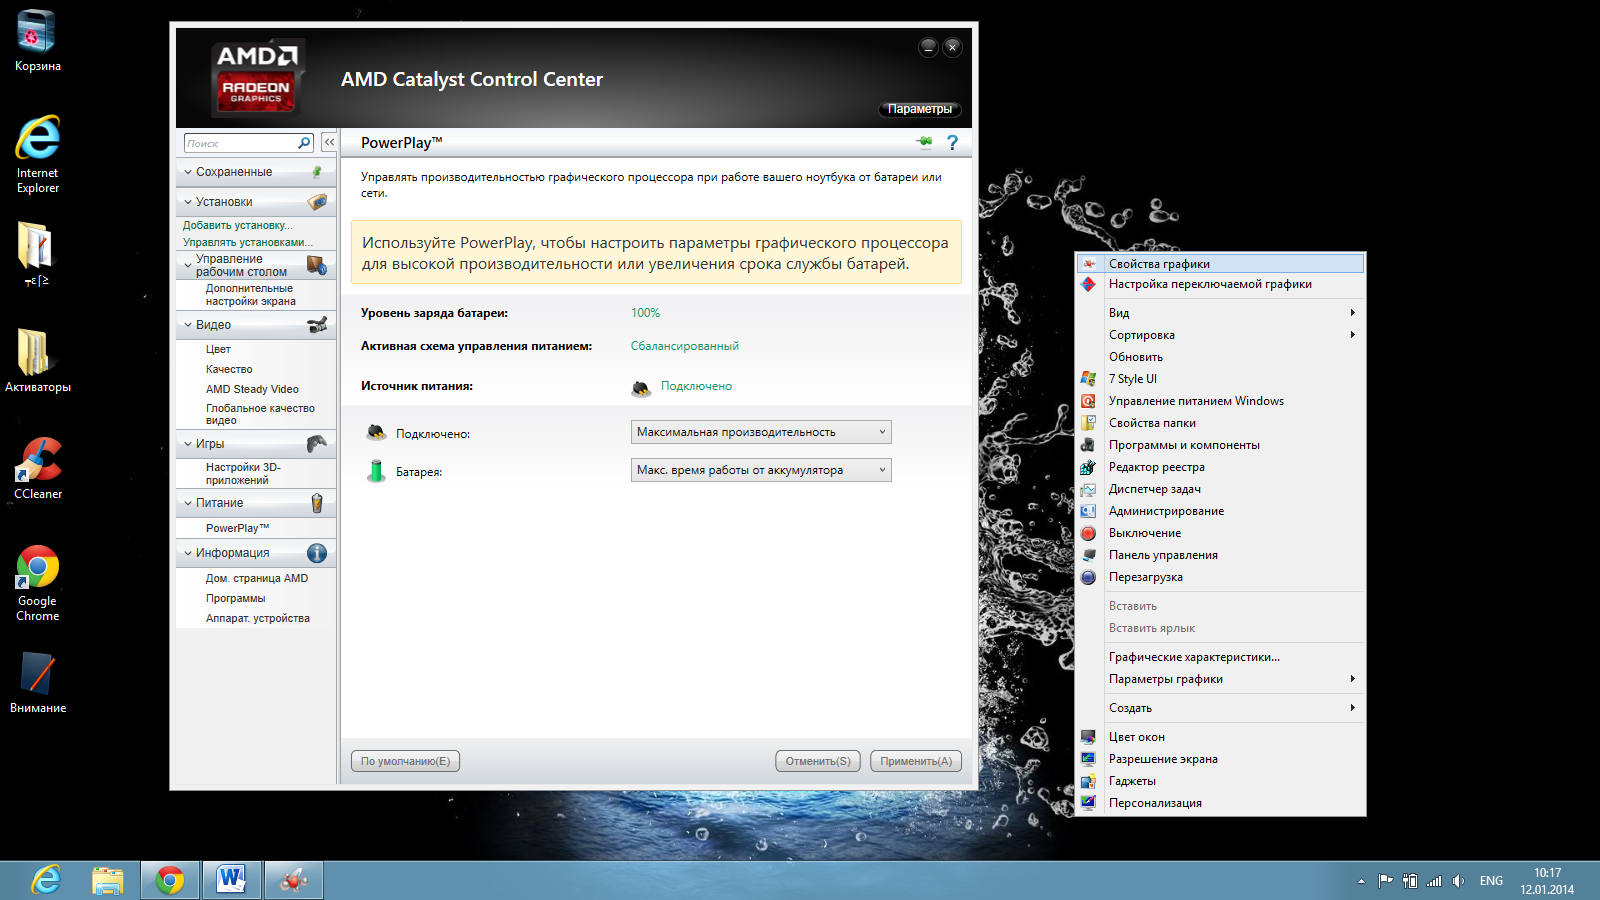Click Отменить(S) button

pyautogui.click(x=818, y=761)
